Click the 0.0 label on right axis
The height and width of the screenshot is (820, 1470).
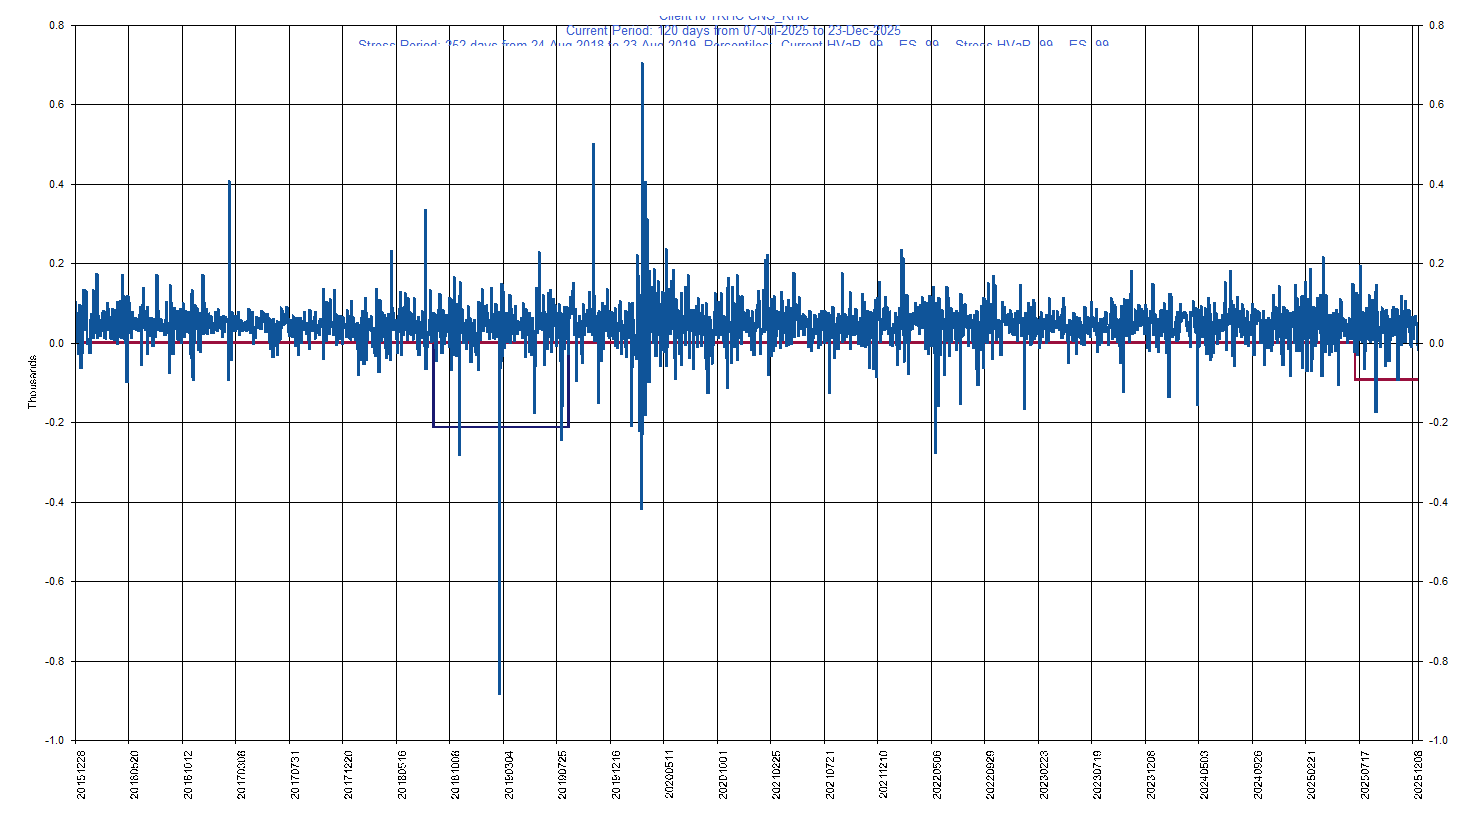(x=1436, y=343)
